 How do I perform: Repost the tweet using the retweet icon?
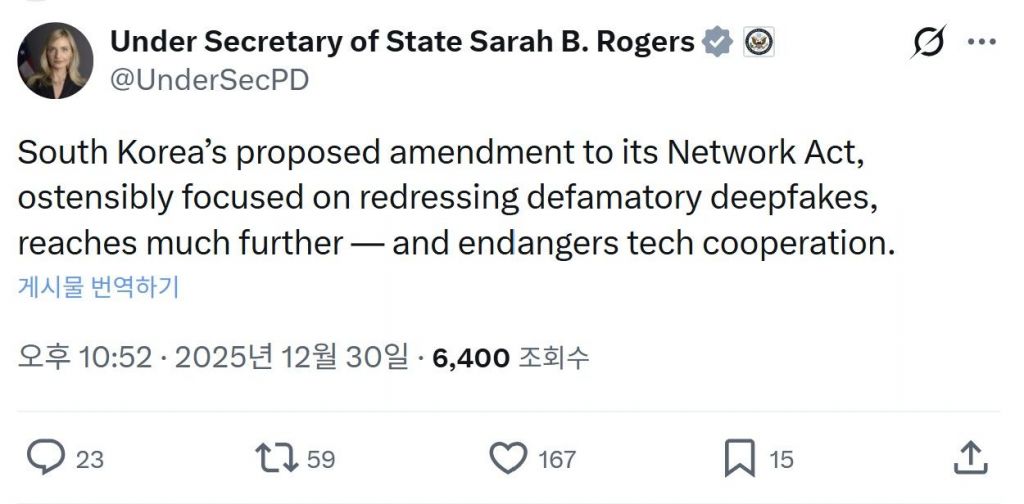coord(275,459)
